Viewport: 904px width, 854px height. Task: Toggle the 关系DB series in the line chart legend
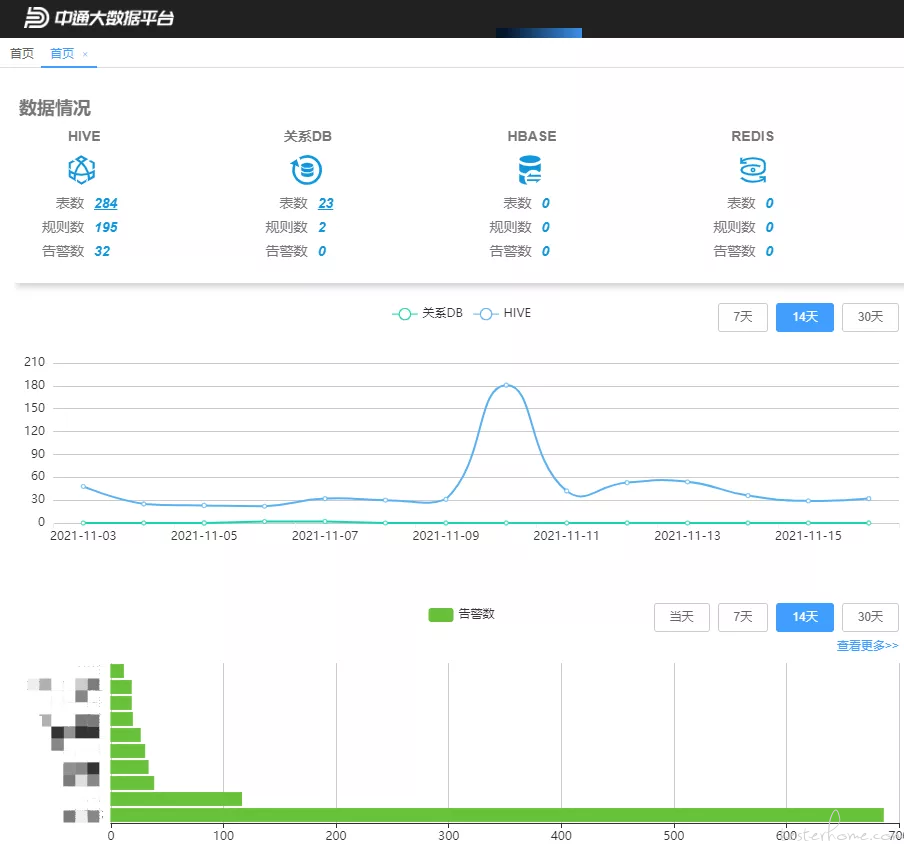point(427,313)
